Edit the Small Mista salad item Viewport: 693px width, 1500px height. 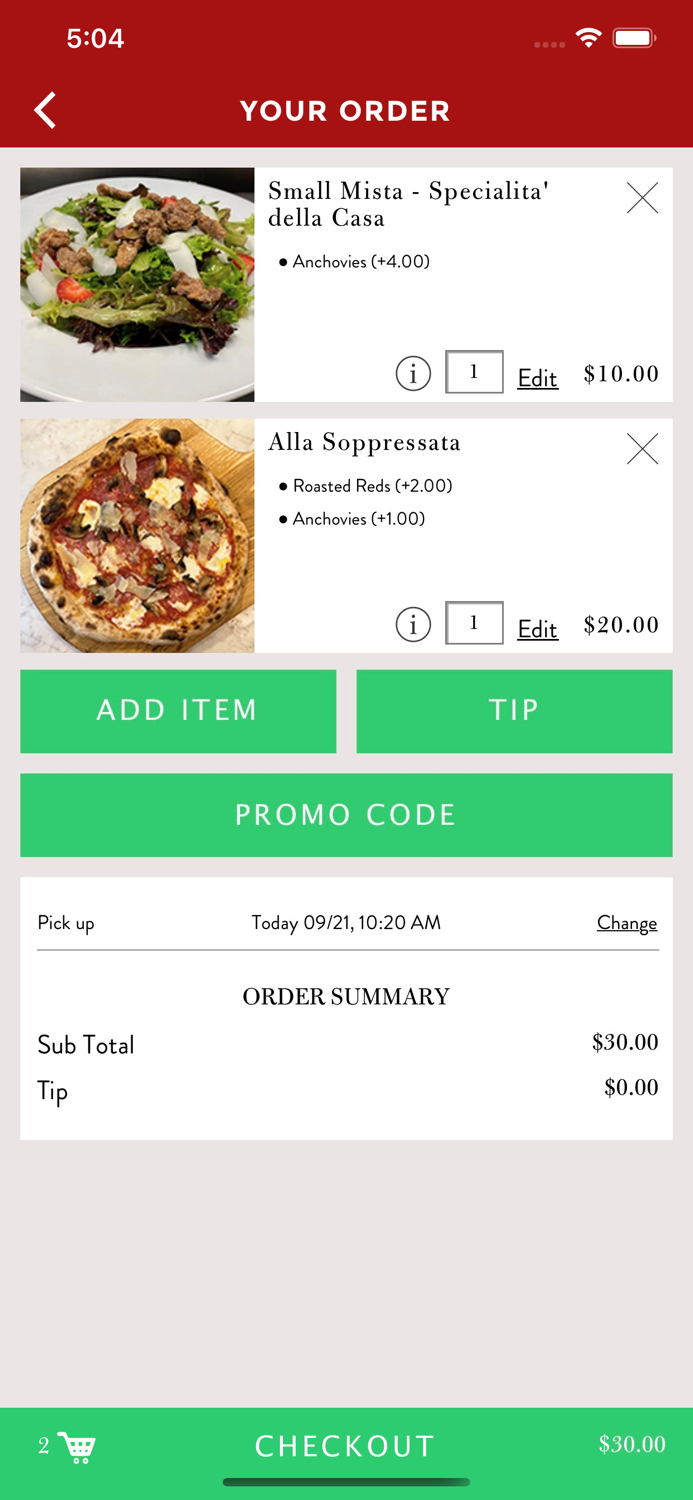pos(537,378)
